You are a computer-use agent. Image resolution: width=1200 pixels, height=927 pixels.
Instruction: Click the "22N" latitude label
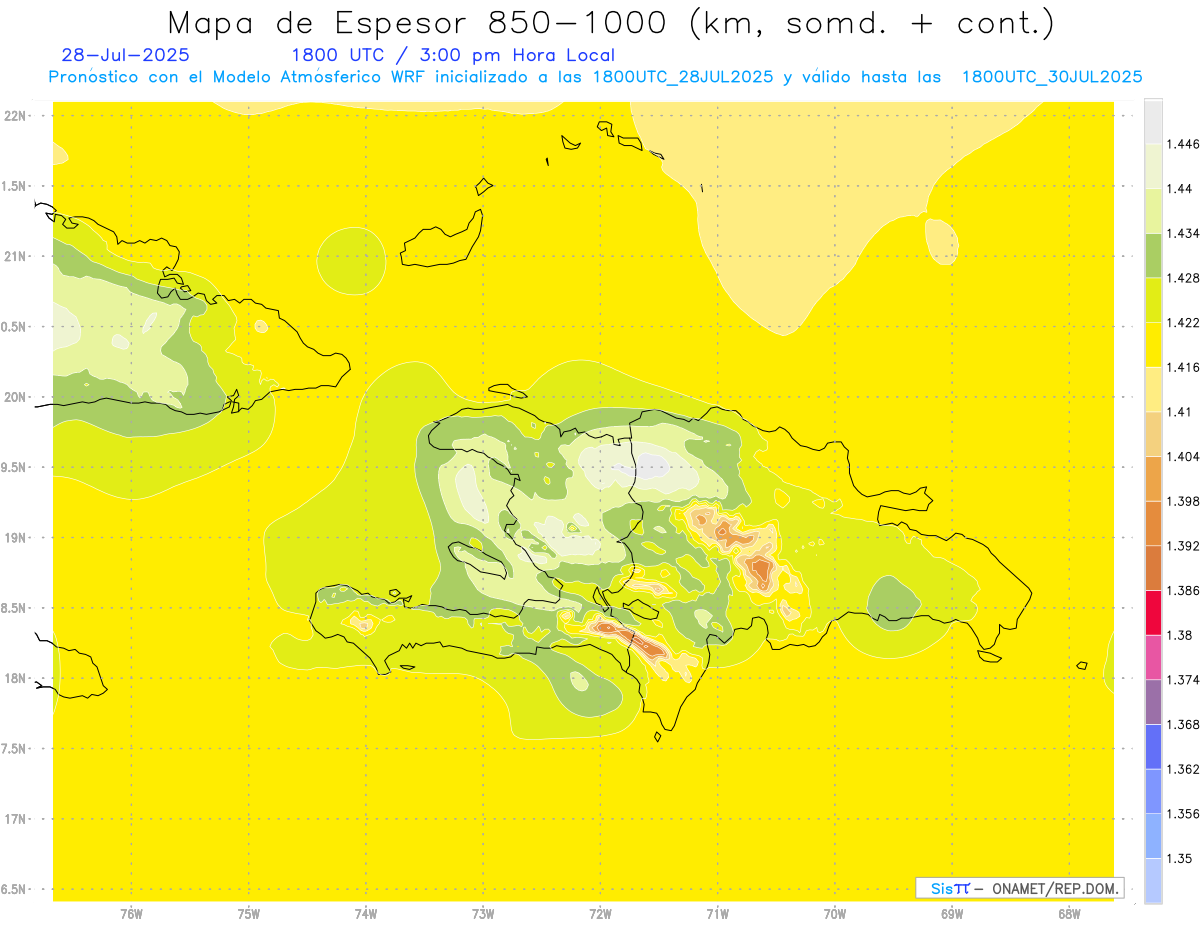(15, 116)
